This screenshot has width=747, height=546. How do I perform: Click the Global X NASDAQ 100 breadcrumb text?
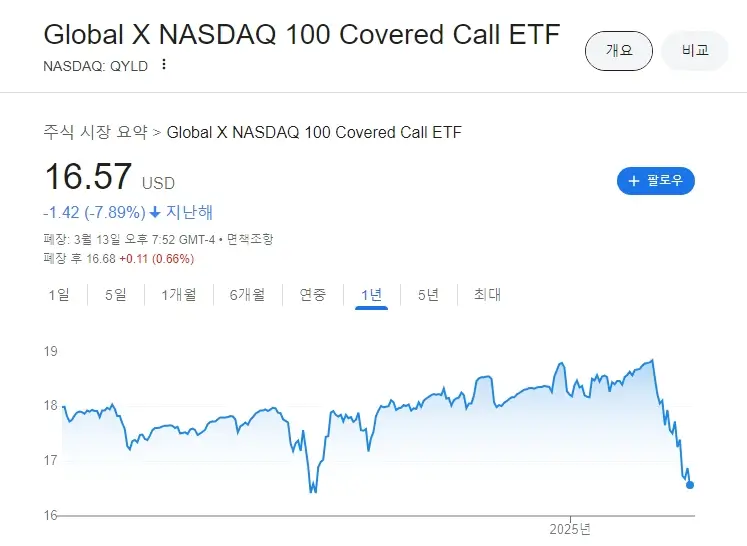(314, 132)
